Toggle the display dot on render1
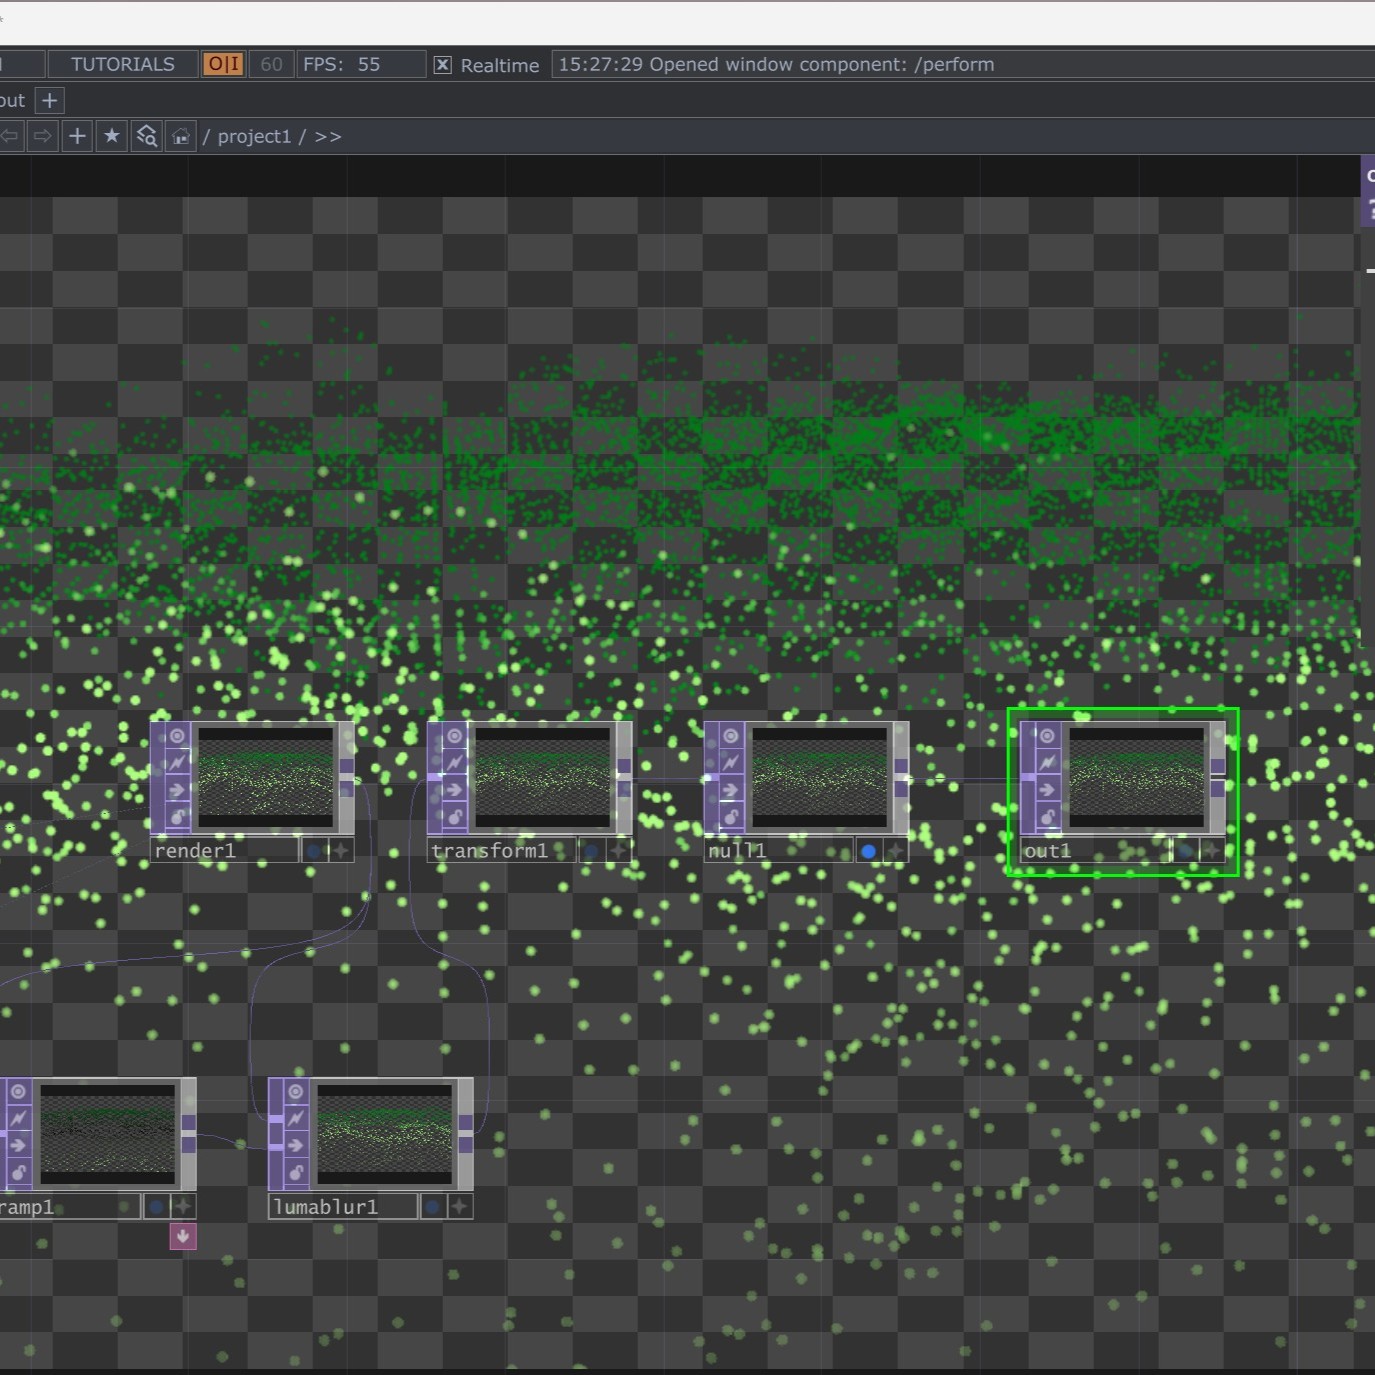Screen dimensions: 1375x1375 (315, 850)
